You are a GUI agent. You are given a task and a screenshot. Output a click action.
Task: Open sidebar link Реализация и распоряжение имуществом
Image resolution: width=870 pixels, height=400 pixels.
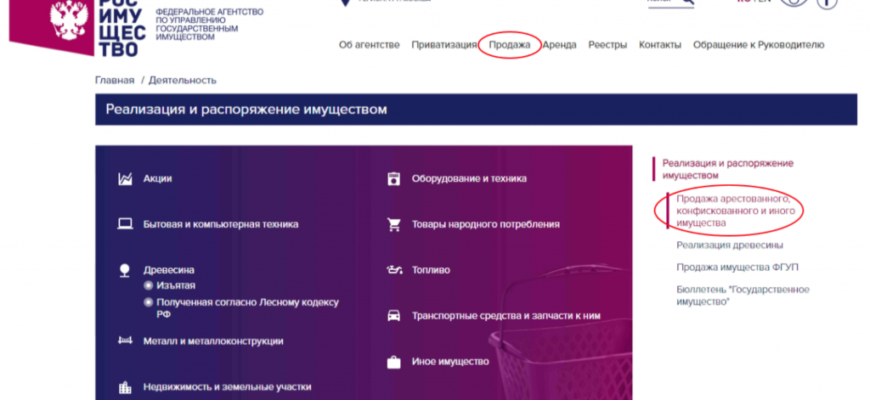click(728, 169)
